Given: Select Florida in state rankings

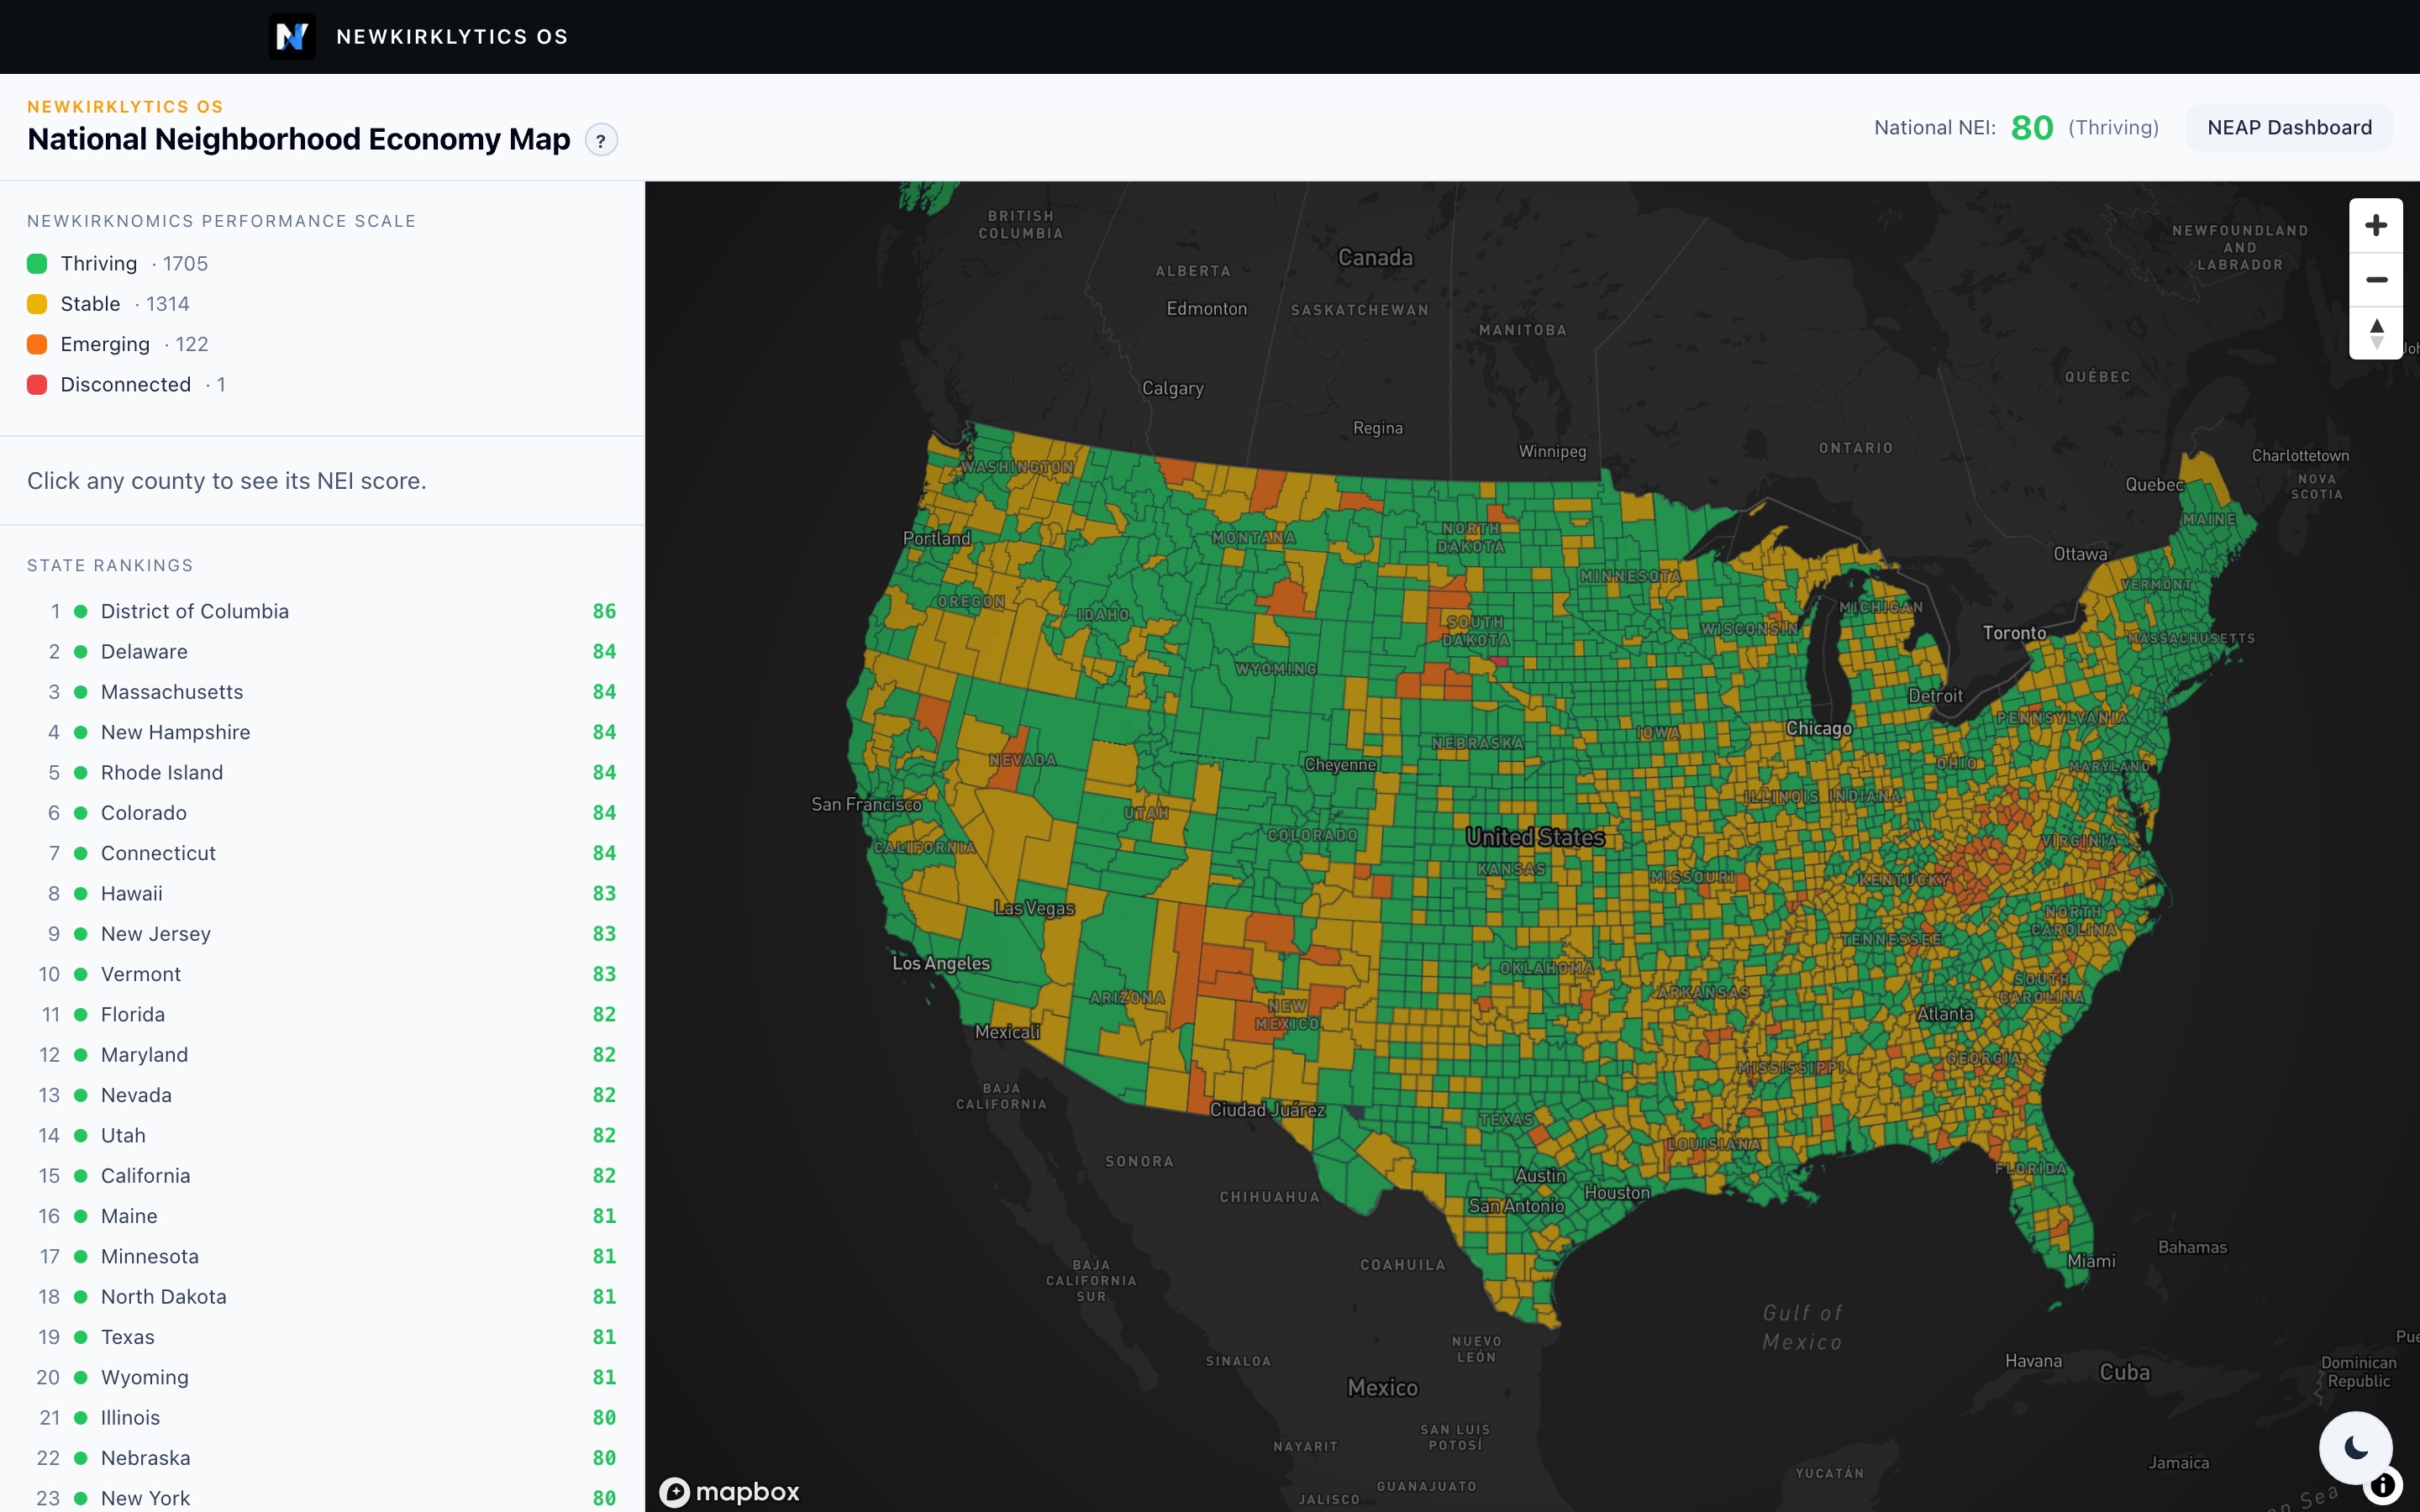Looking at the screenshot, I should (322, 1015).
